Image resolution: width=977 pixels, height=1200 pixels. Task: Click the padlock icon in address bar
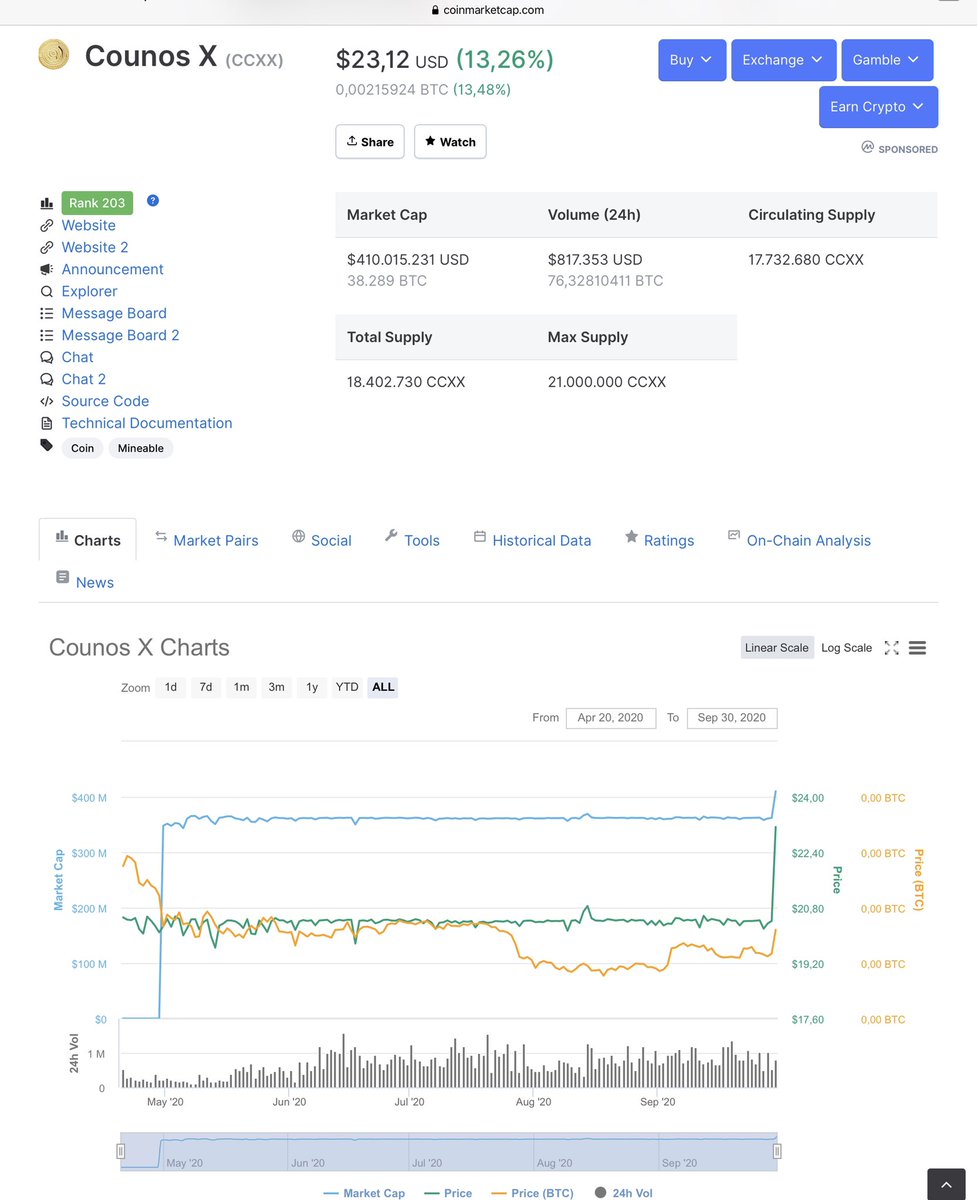(x=435, y=10)
